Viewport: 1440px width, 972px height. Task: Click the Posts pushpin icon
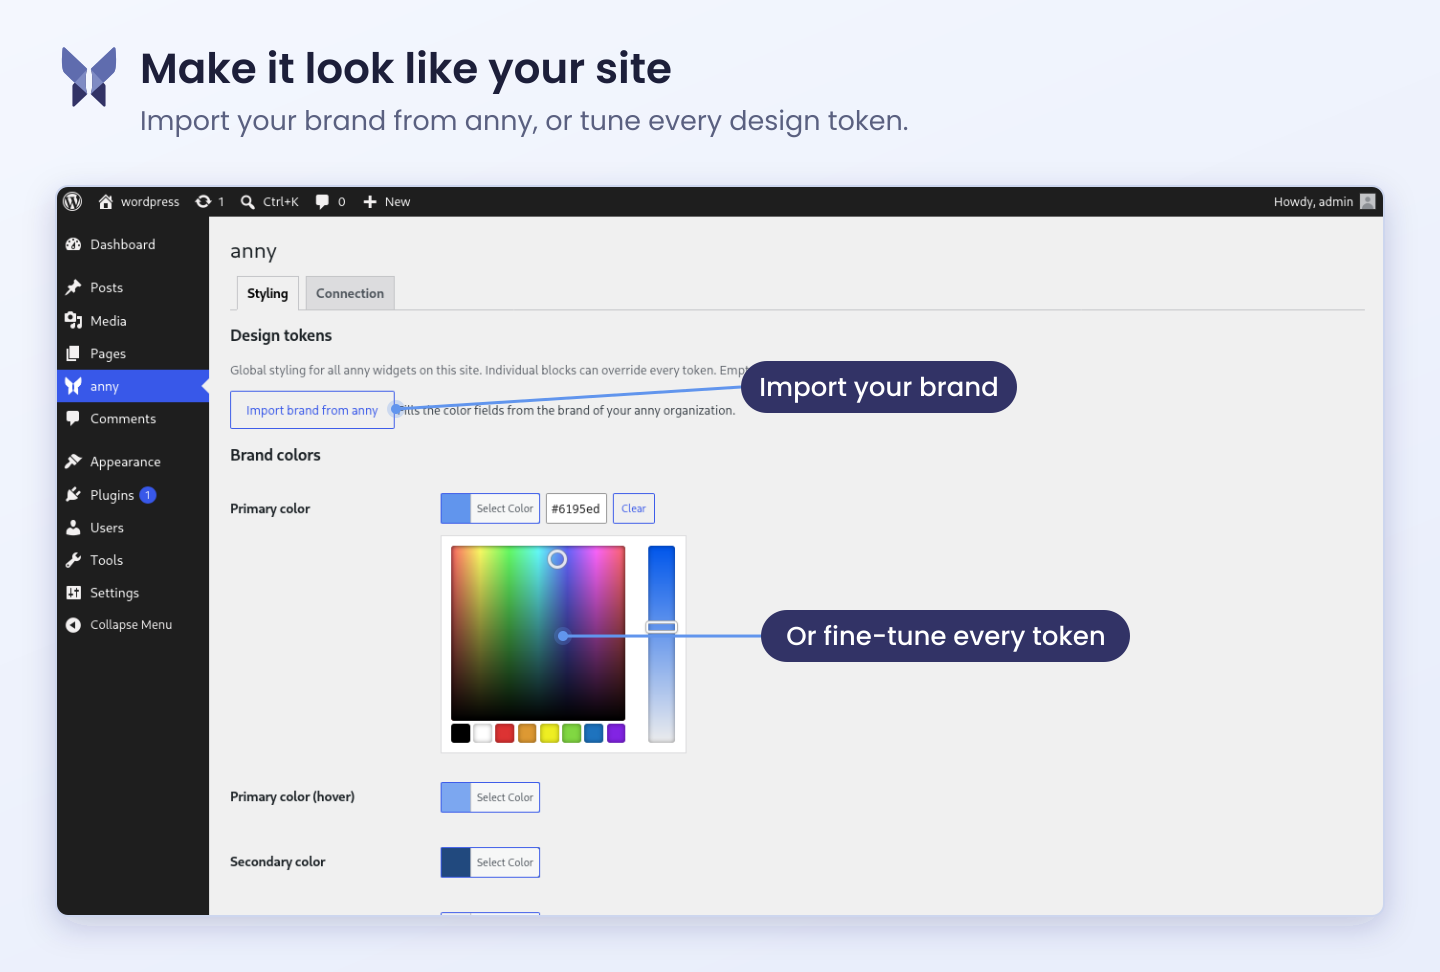pyautogui.click(x=73, y=287)
